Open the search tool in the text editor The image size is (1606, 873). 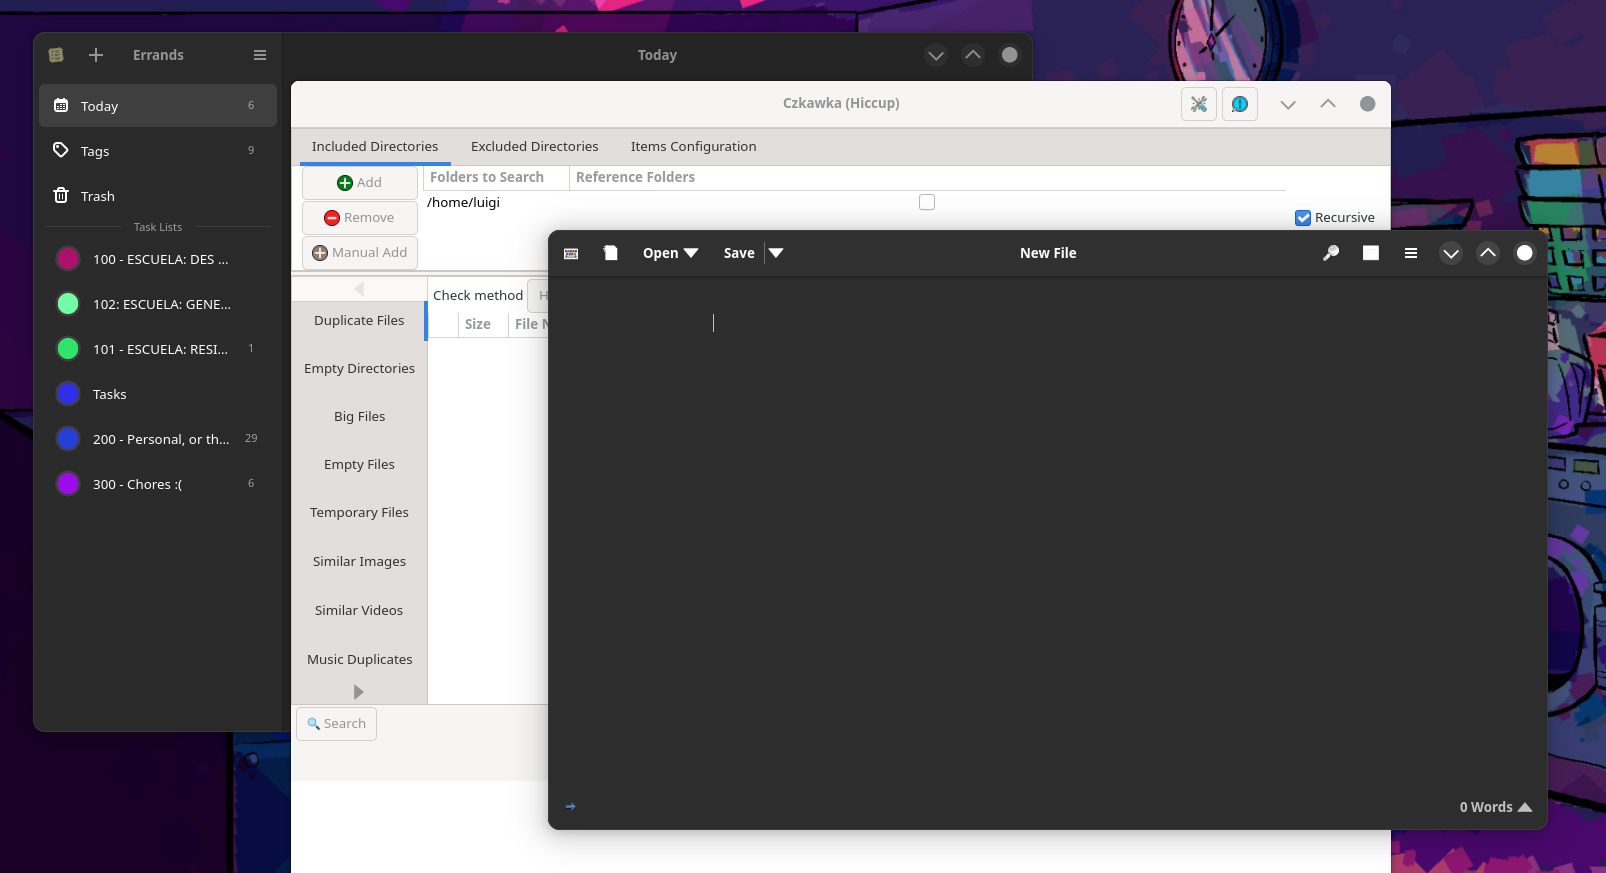pos(1330,253)
